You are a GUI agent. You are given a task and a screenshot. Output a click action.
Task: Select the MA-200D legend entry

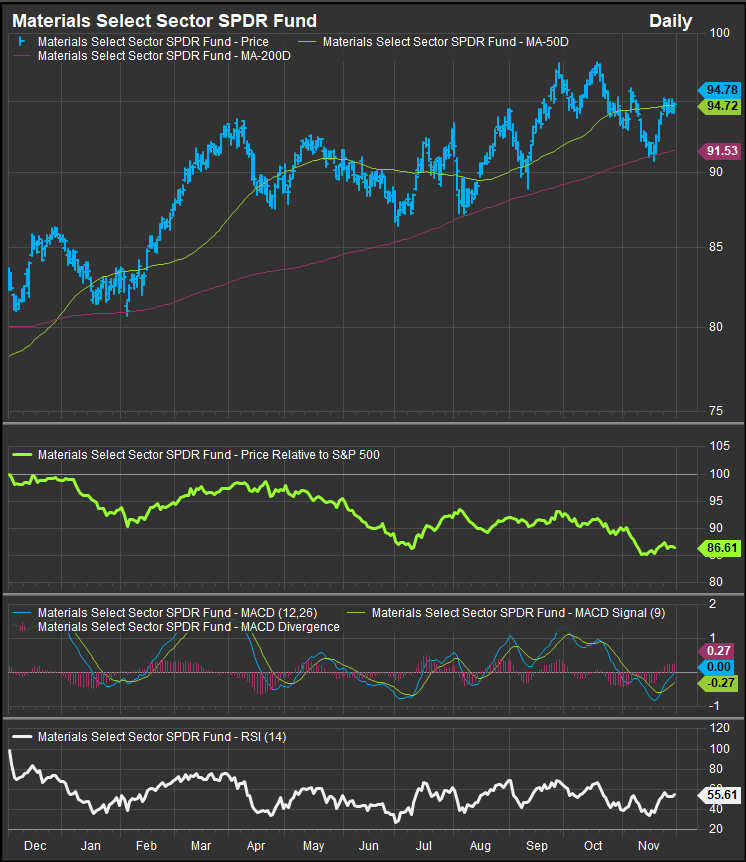pyautogui.click(x=164, y=56)
